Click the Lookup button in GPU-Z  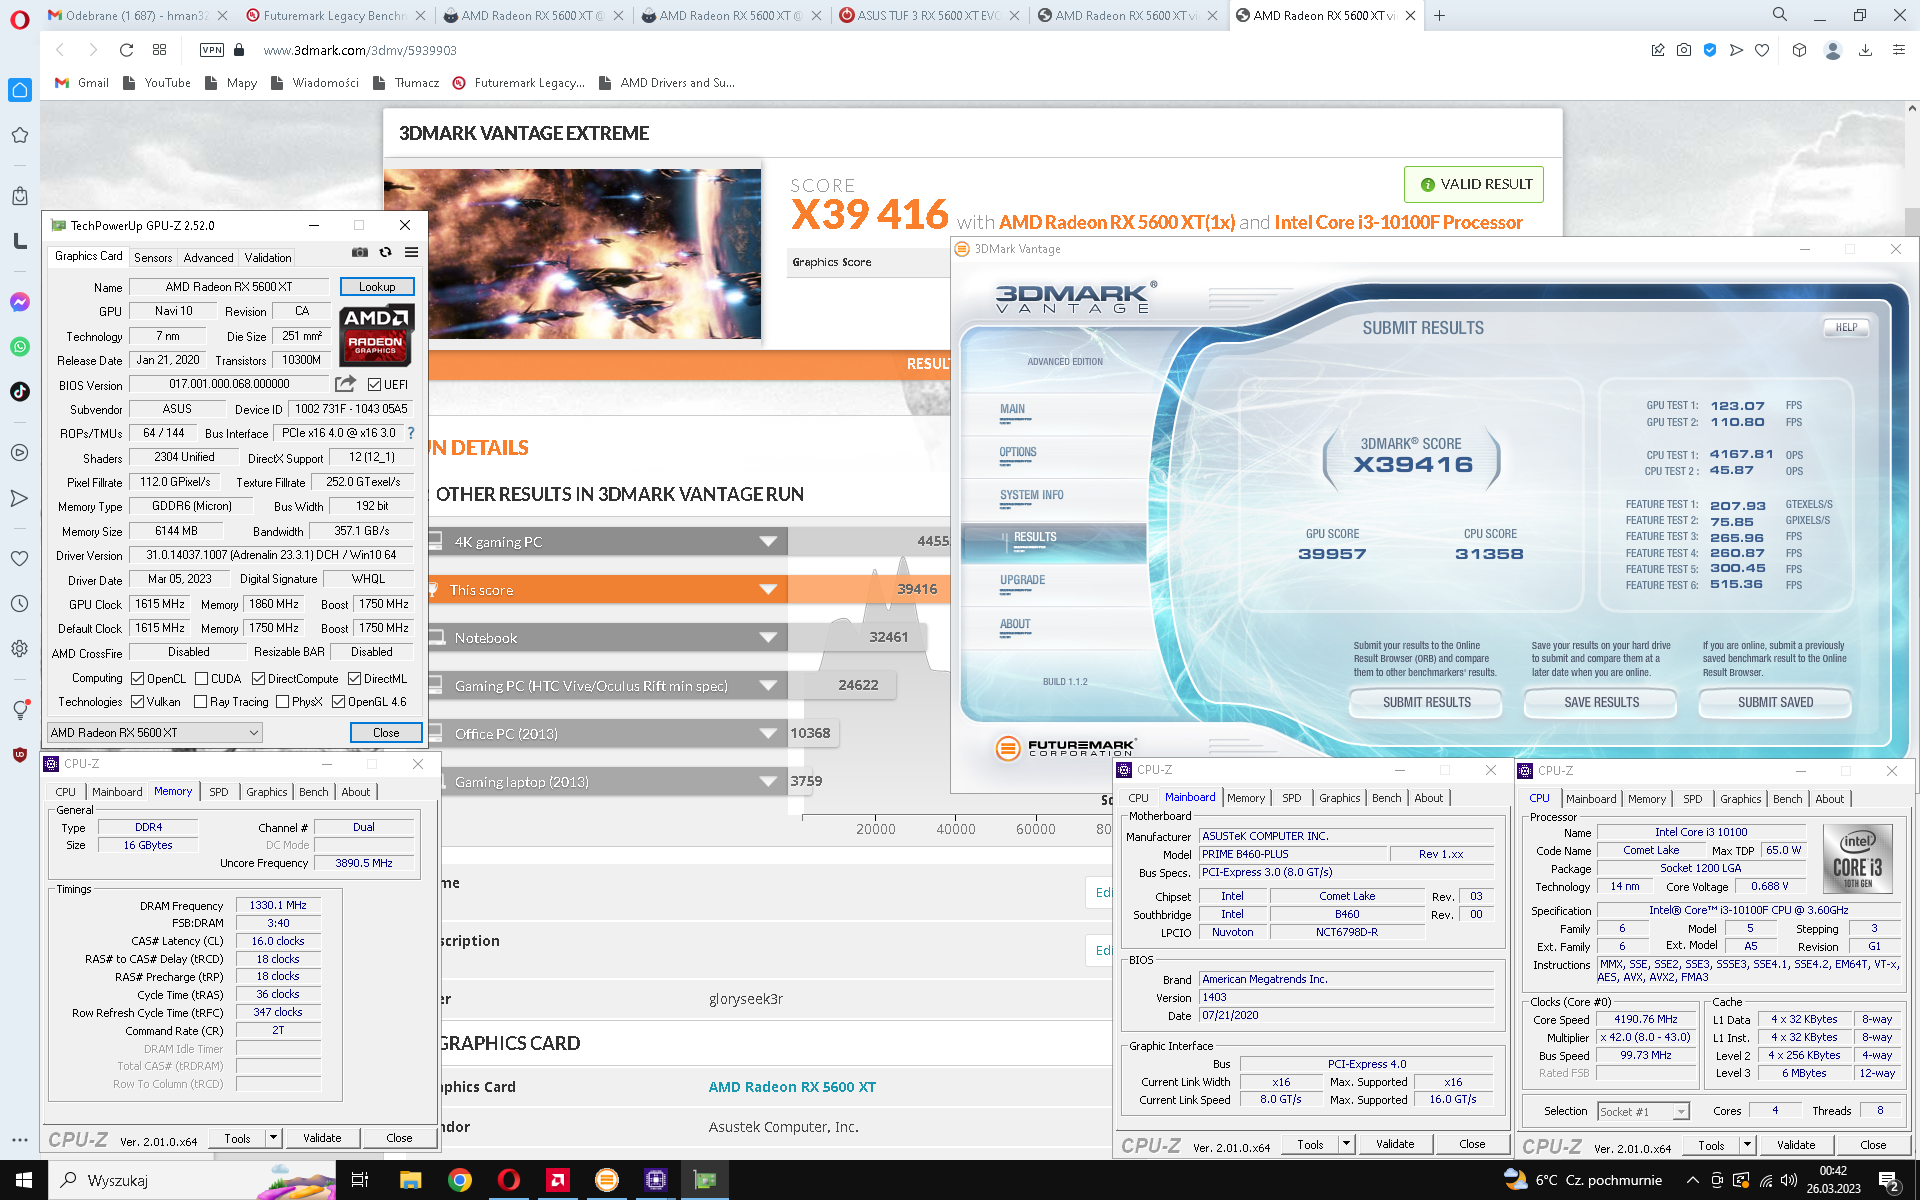(x=377, y=287)
